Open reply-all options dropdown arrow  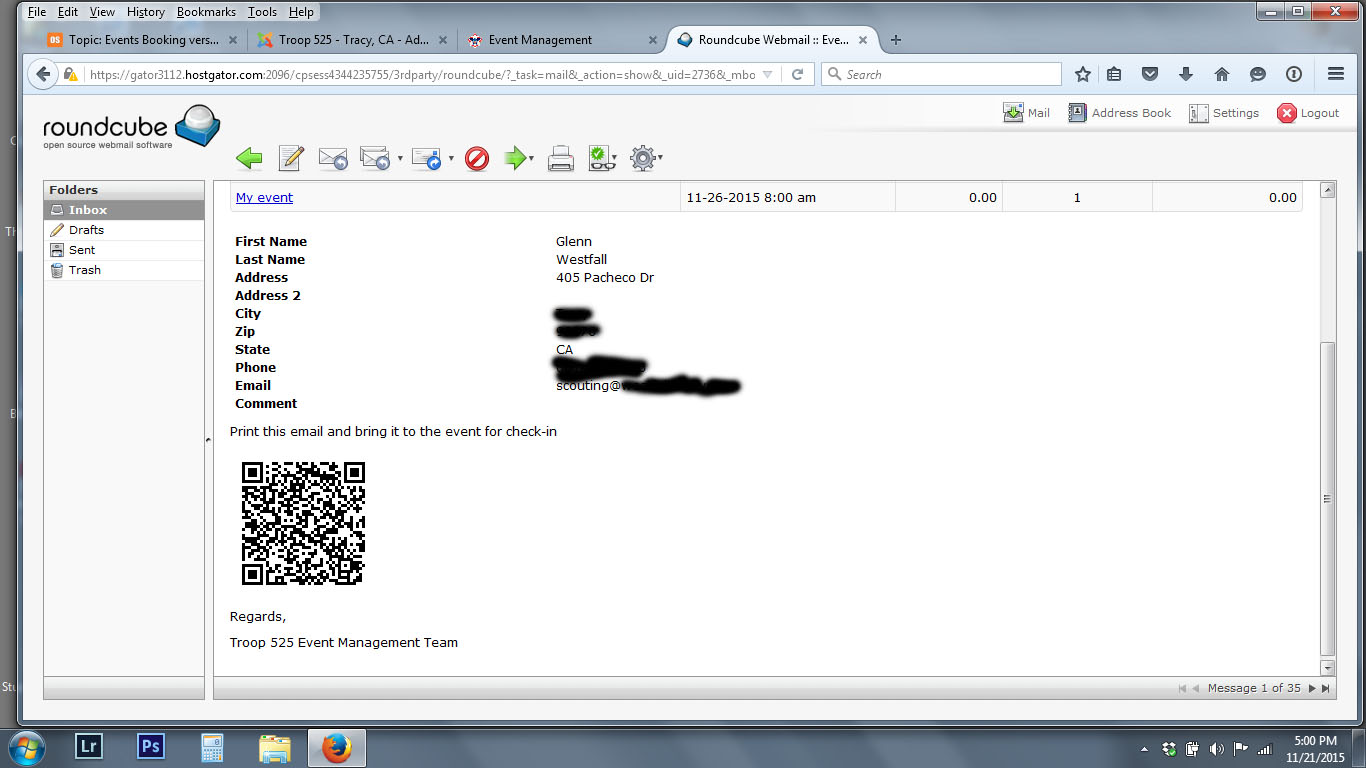400,159
